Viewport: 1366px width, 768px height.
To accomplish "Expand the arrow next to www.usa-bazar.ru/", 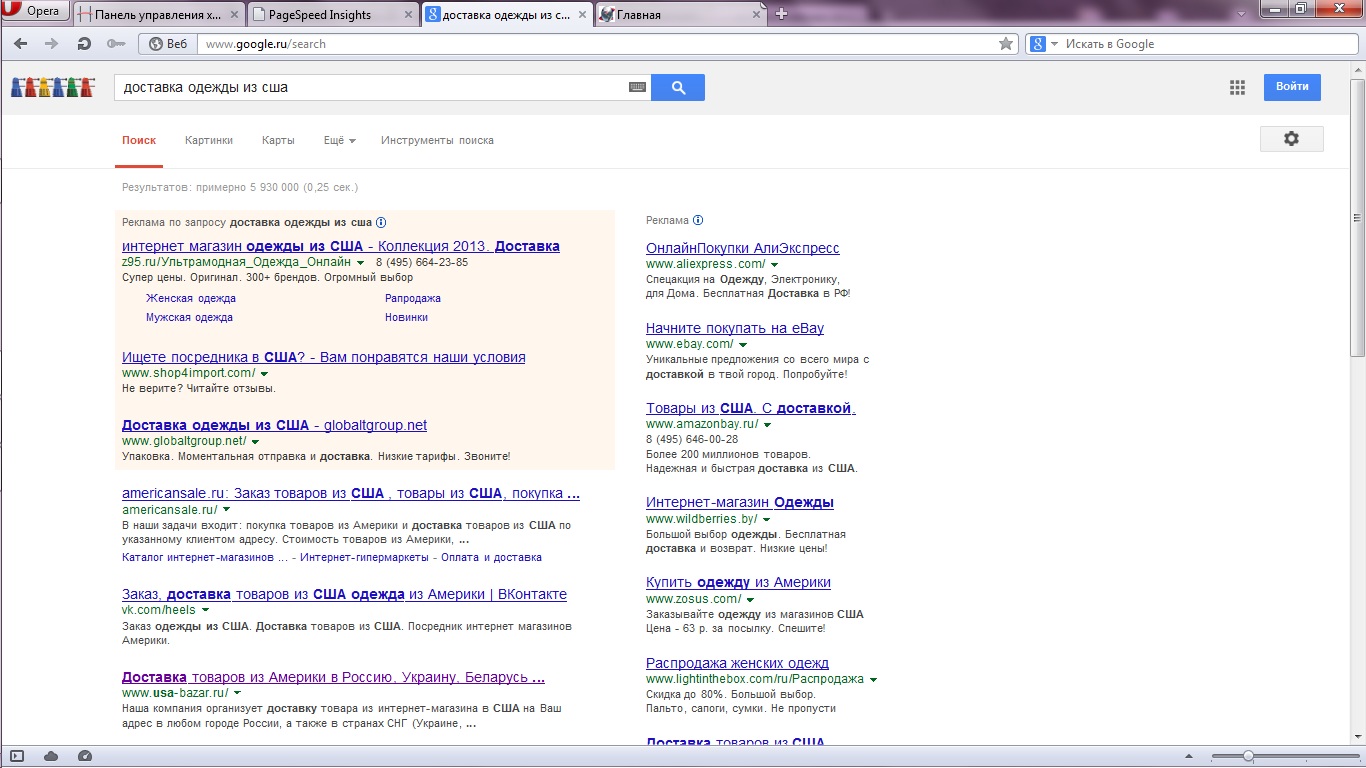I will point(238,693).
